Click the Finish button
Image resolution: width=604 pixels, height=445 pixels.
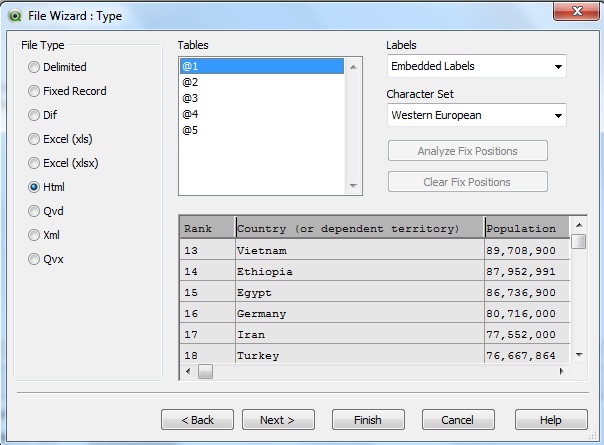point(368,420)
